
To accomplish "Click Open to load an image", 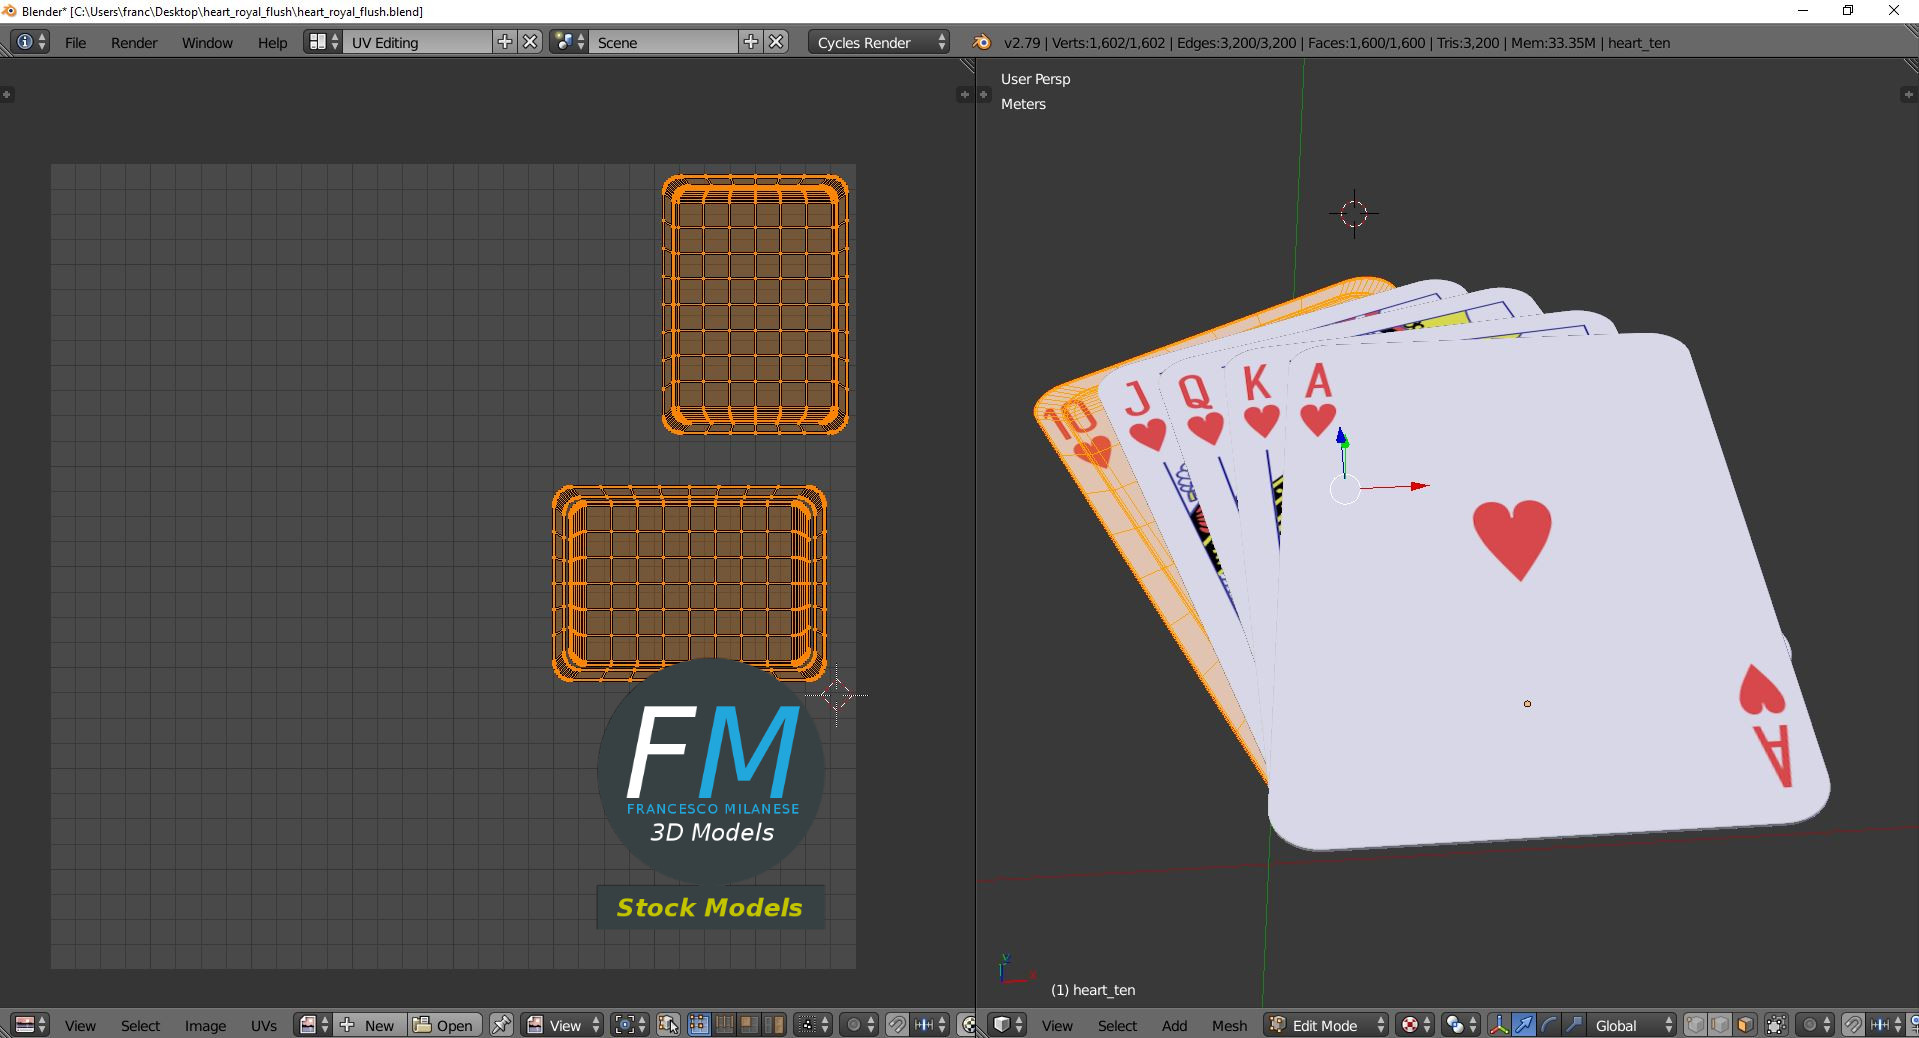I will point(445,1025).
